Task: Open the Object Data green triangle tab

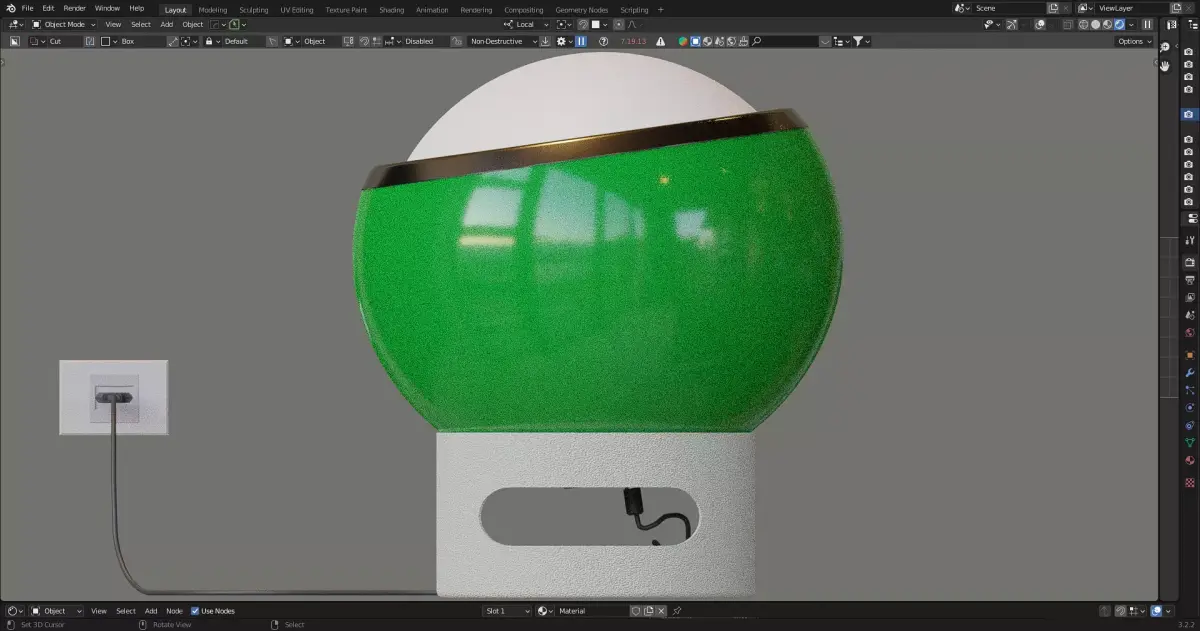Action: point(1190,441)
